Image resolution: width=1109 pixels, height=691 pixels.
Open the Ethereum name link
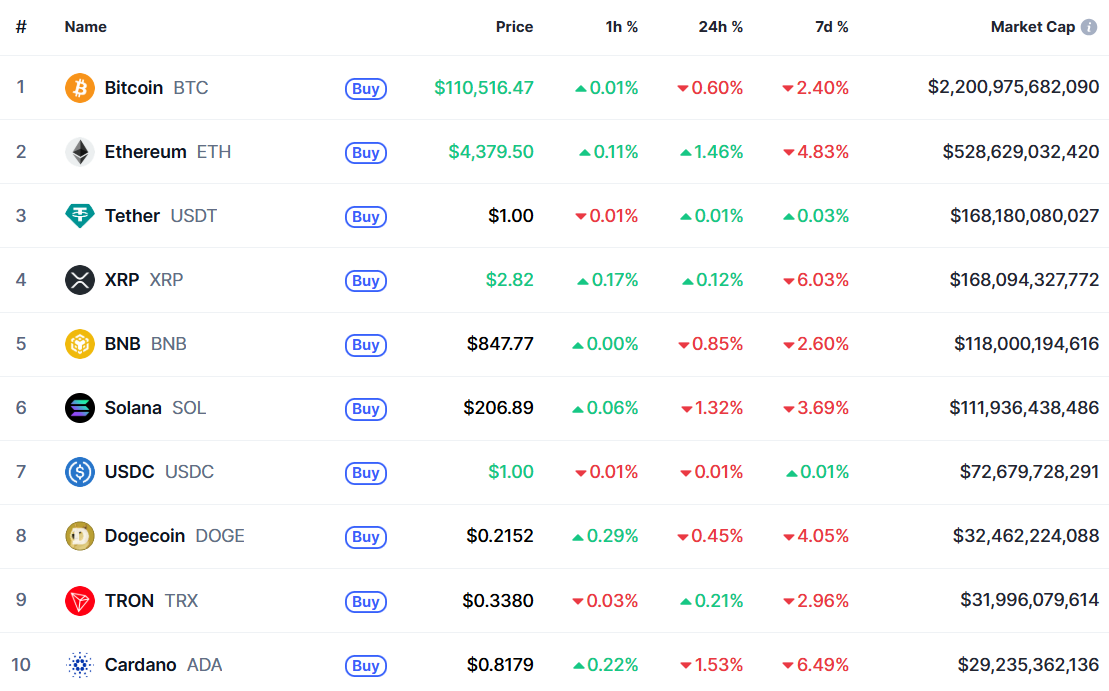tap(145, 152)
